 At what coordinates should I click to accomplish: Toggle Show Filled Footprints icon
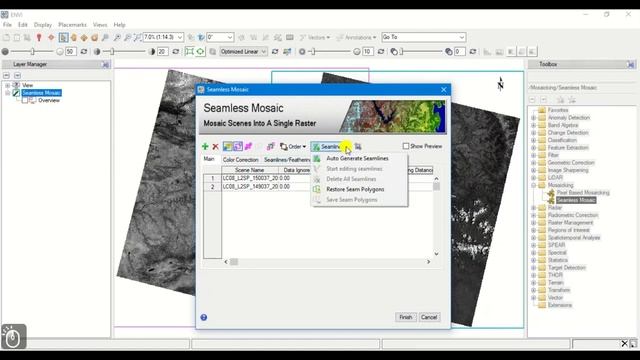tap(227, 146)
